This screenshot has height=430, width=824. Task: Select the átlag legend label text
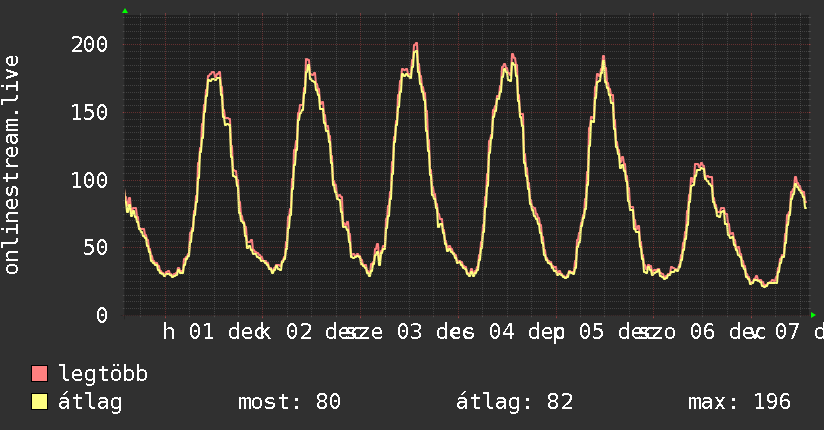click(x=91, y=402)
